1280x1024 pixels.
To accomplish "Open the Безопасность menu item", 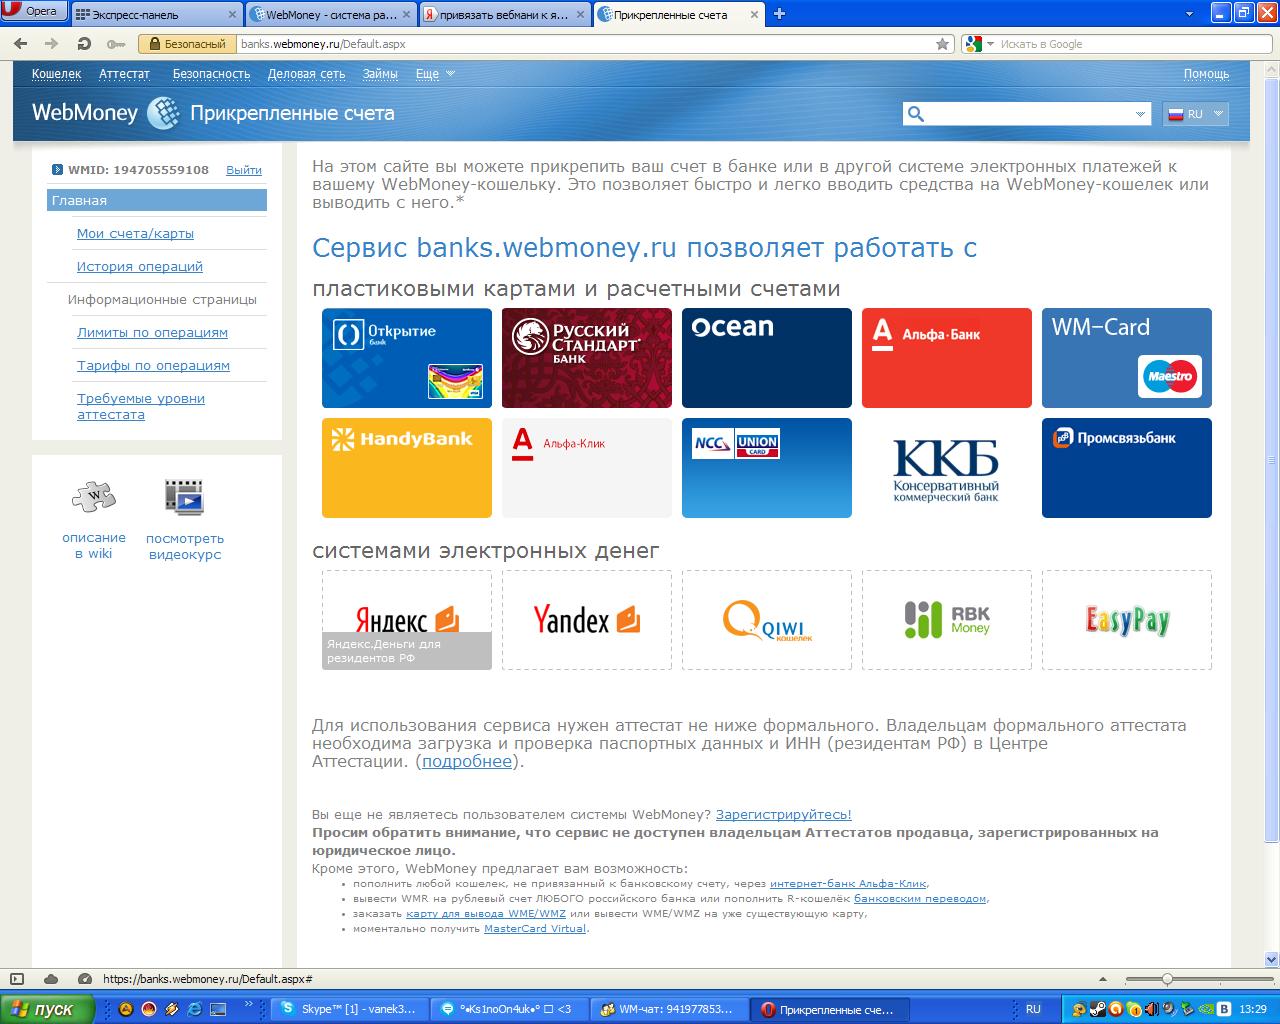I will pyautogui.click(x=211, y=74).
